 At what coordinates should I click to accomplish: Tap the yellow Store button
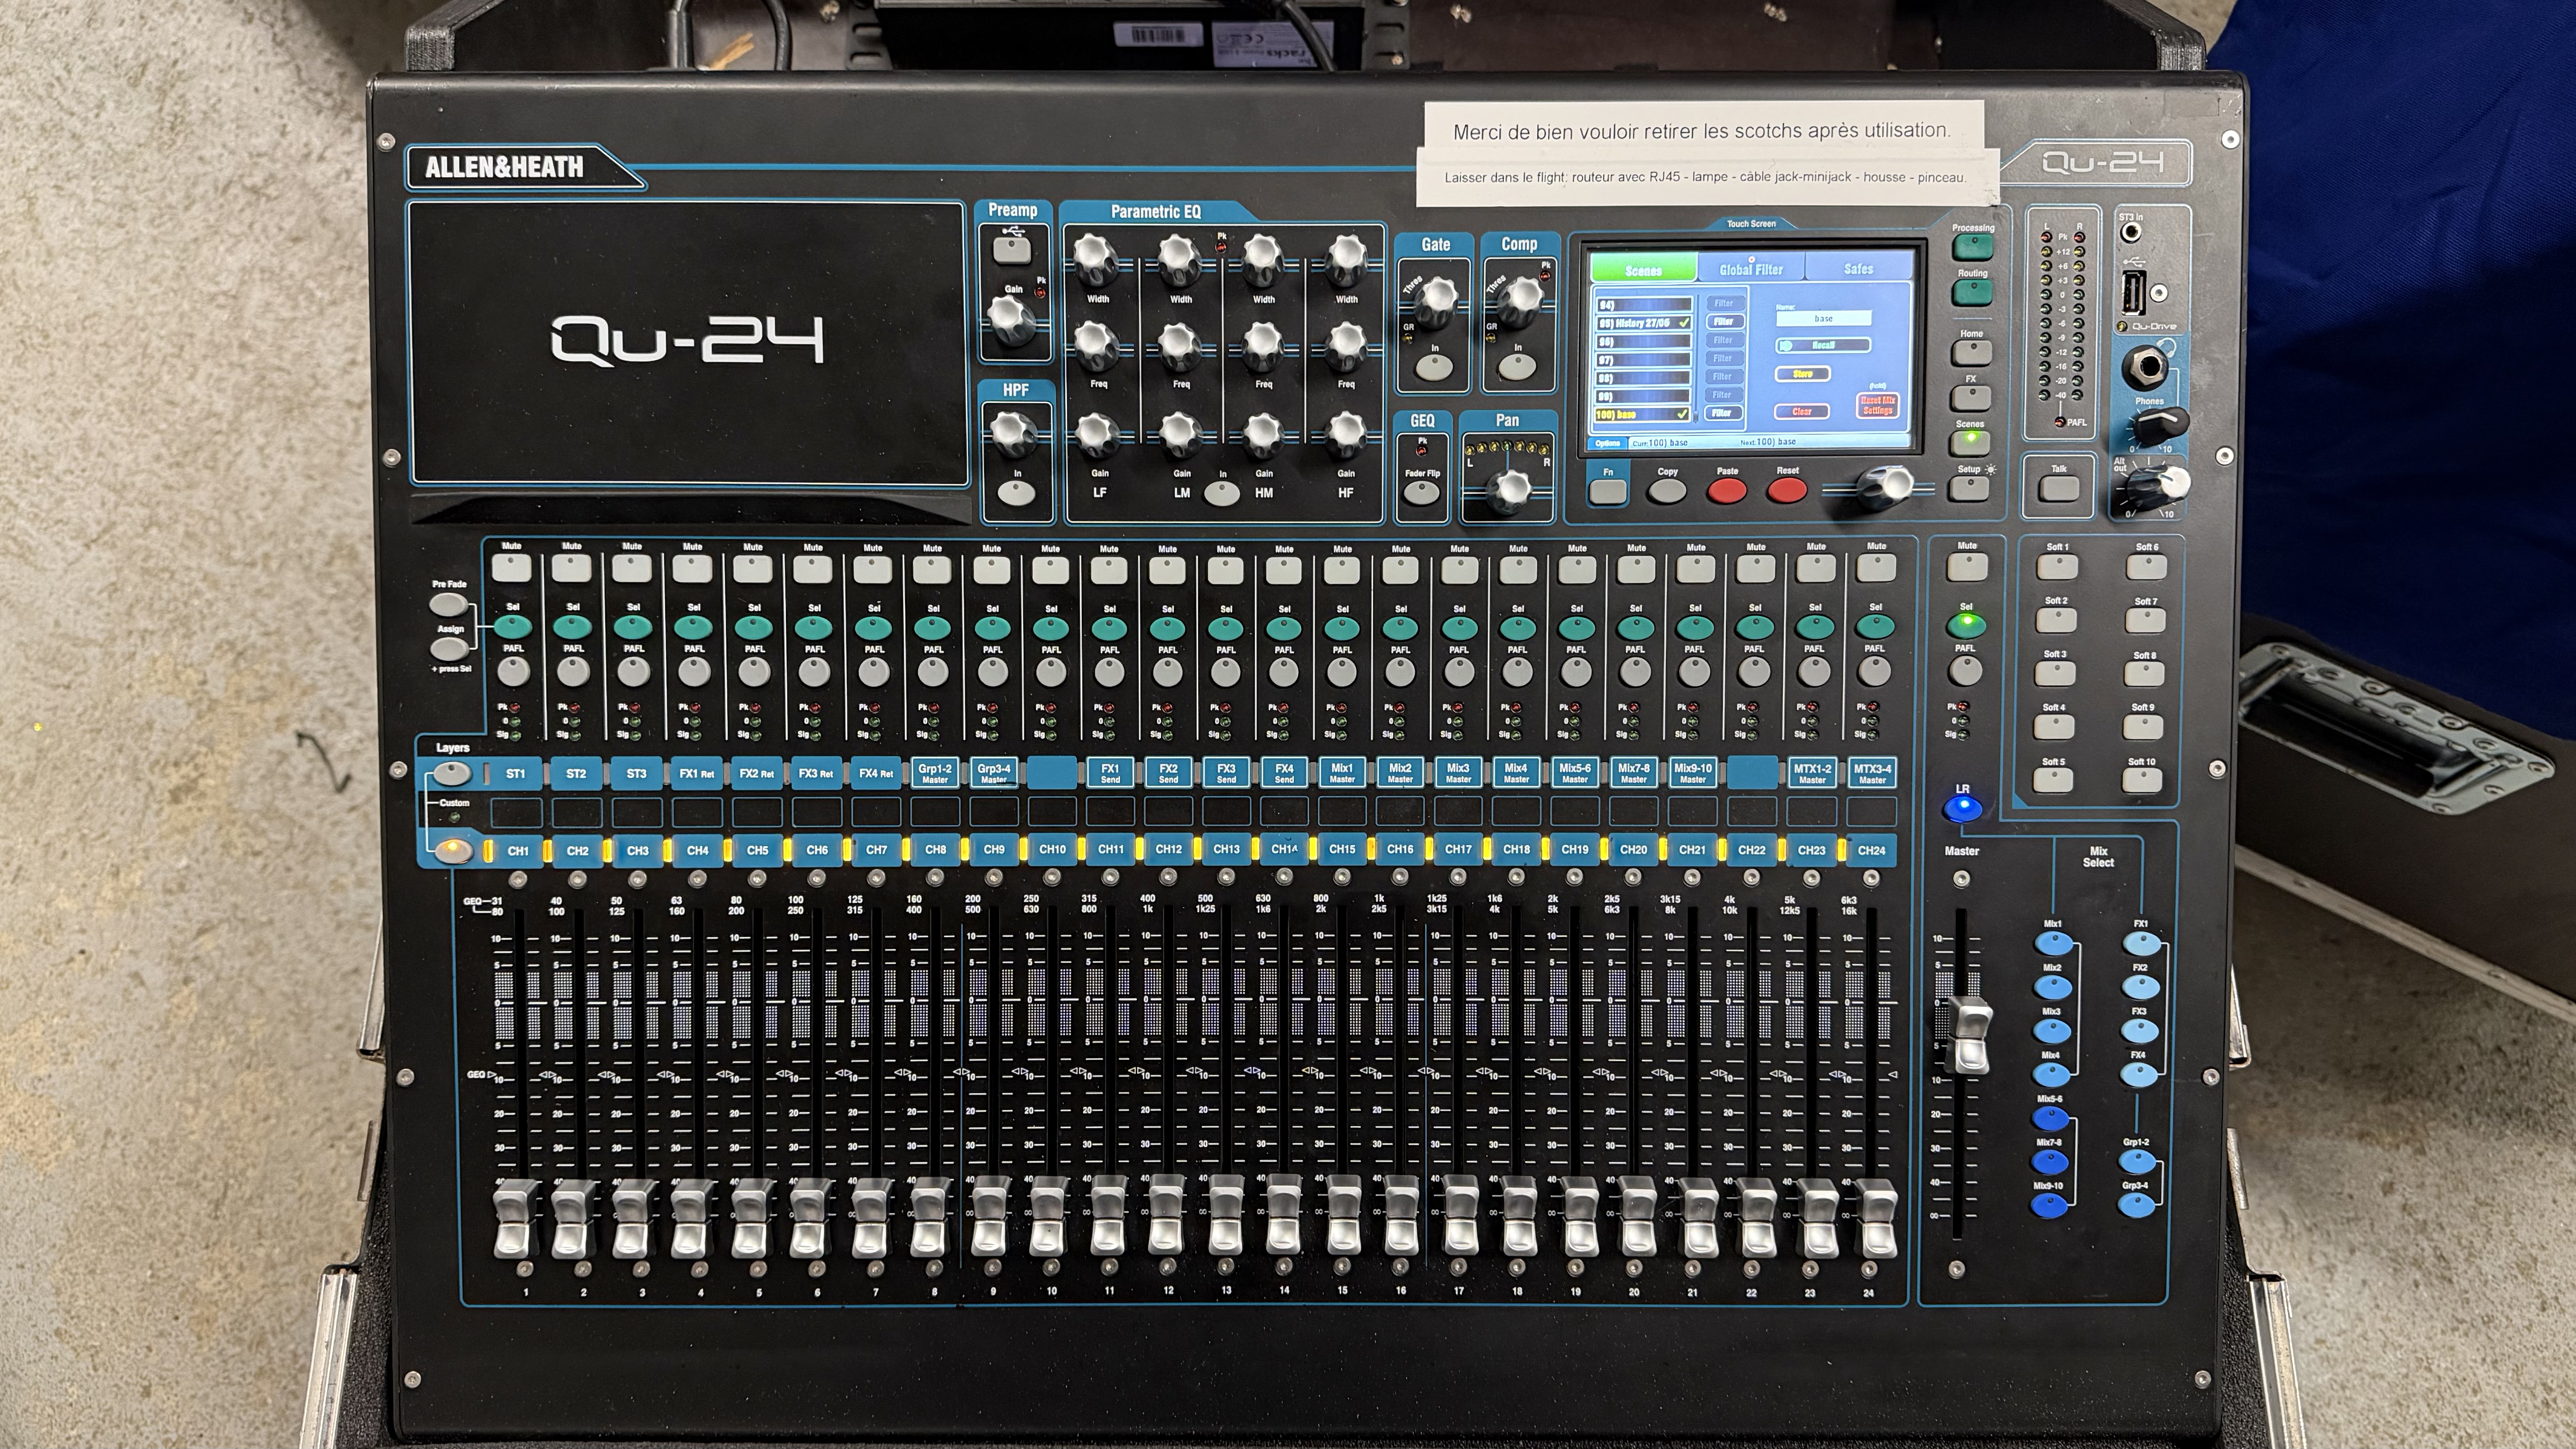[x=1802, y=374]
